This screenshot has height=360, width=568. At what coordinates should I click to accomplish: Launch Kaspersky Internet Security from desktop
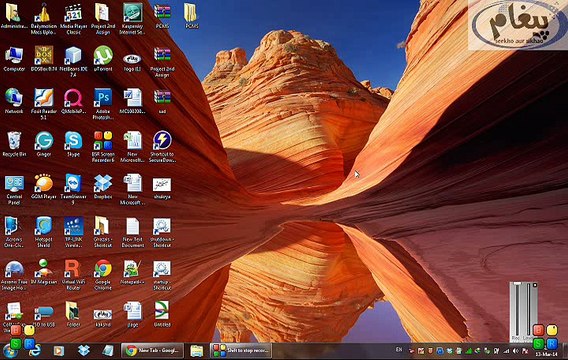click(133, 18)
